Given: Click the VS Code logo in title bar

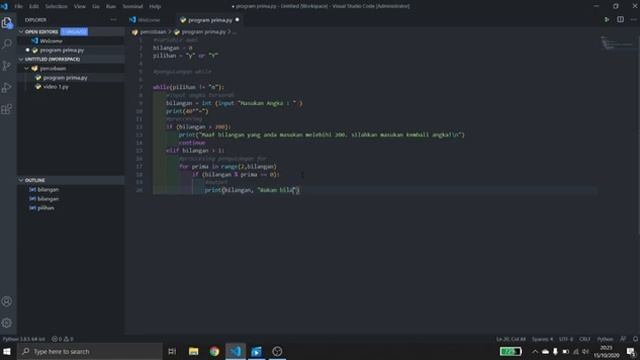Looking at the screenshot, I should coord(4,6).
